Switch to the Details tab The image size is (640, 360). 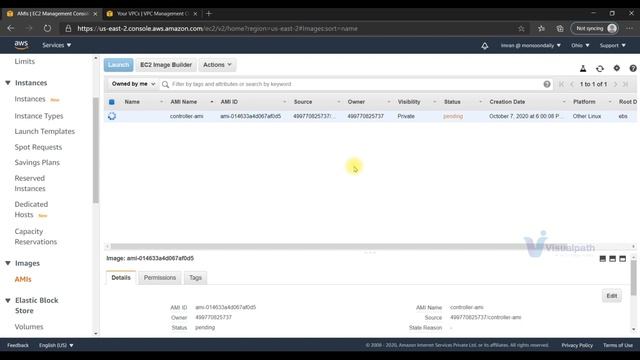click(121, 278)
